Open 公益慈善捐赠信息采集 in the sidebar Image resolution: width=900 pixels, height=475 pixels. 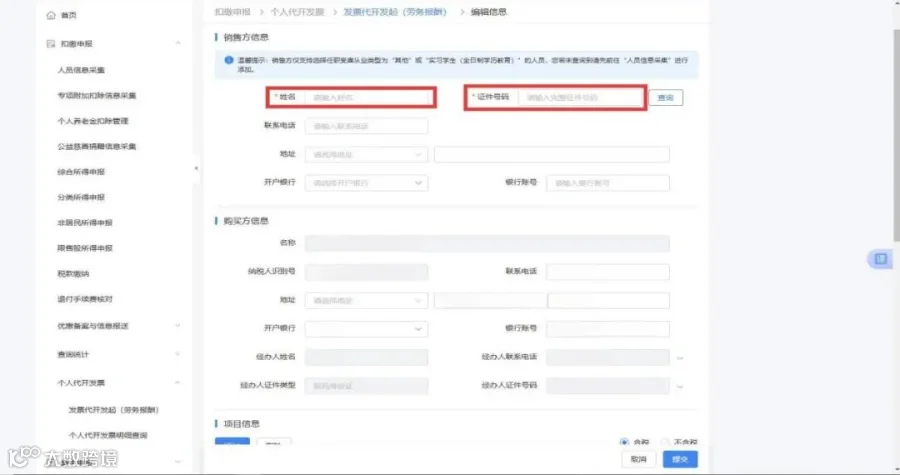pos(96,146)
